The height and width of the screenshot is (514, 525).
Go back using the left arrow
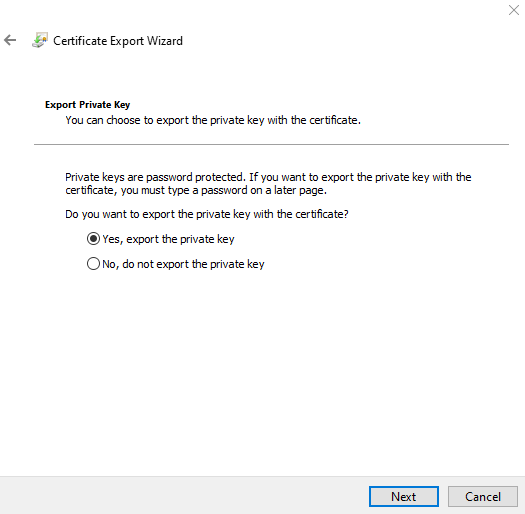(x=10, y=41)
